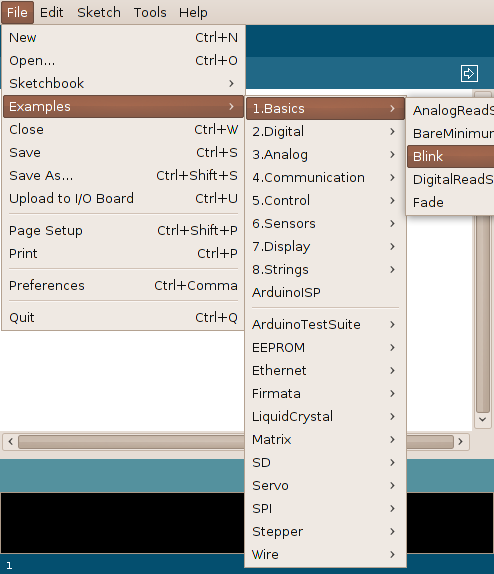This screenshot has height=574, width=494.
Task: Expand the Examples submenu entry
Action: tap(123, 107)
